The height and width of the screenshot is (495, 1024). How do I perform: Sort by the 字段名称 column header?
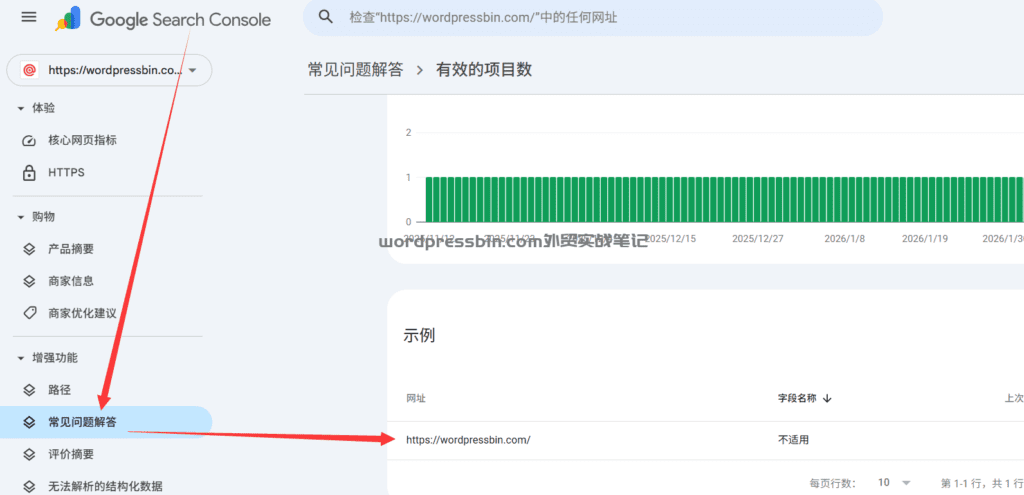805,398
